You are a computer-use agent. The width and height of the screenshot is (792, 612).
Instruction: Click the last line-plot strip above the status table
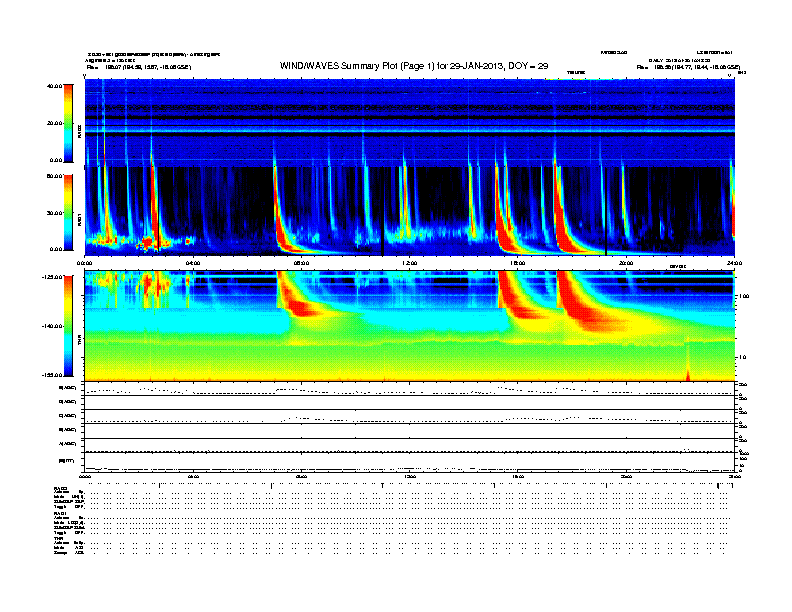pos(409,462)
